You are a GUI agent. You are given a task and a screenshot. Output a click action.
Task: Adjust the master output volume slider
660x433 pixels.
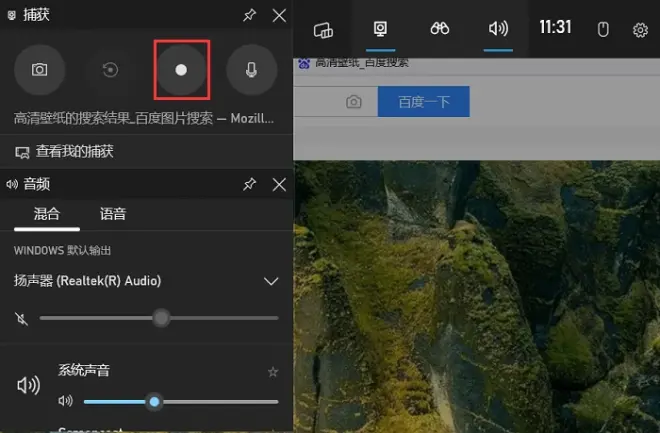(x=159, y=318)
